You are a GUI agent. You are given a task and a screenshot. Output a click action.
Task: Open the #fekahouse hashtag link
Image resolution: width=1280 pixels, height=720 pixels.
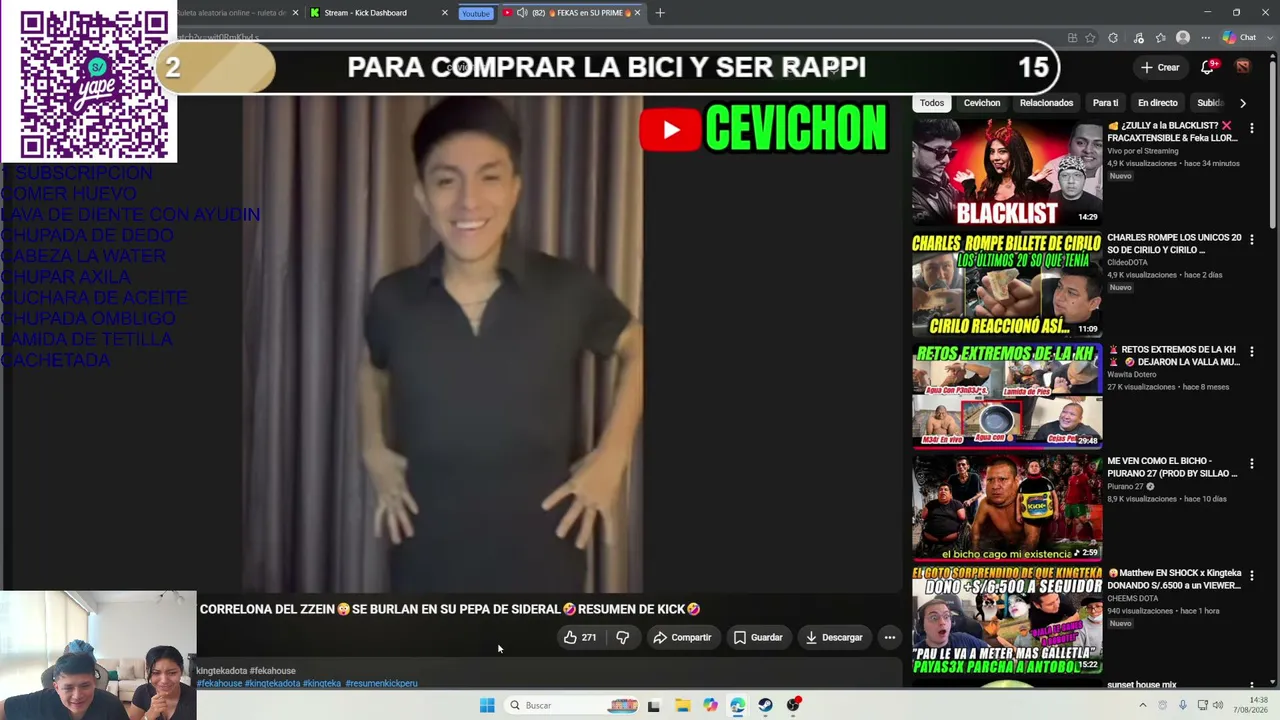click(x=219, y=683)
